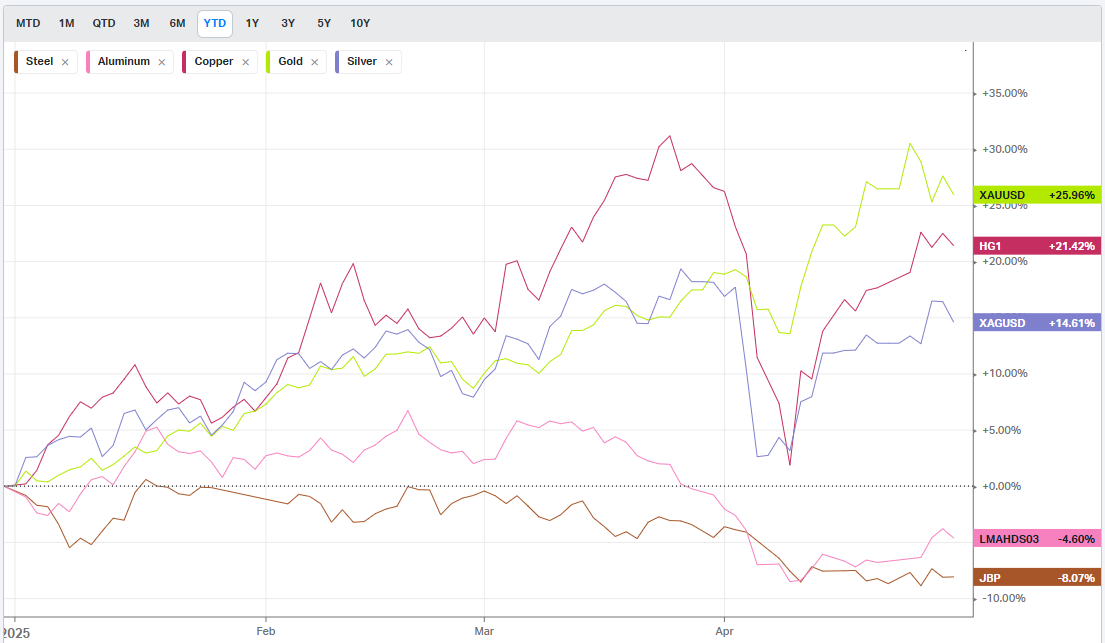Image resolution: width=1105 pixels, height=643 pixels.
Task: Click the +20.00% y-axis label
Action: click(1004, 262)
